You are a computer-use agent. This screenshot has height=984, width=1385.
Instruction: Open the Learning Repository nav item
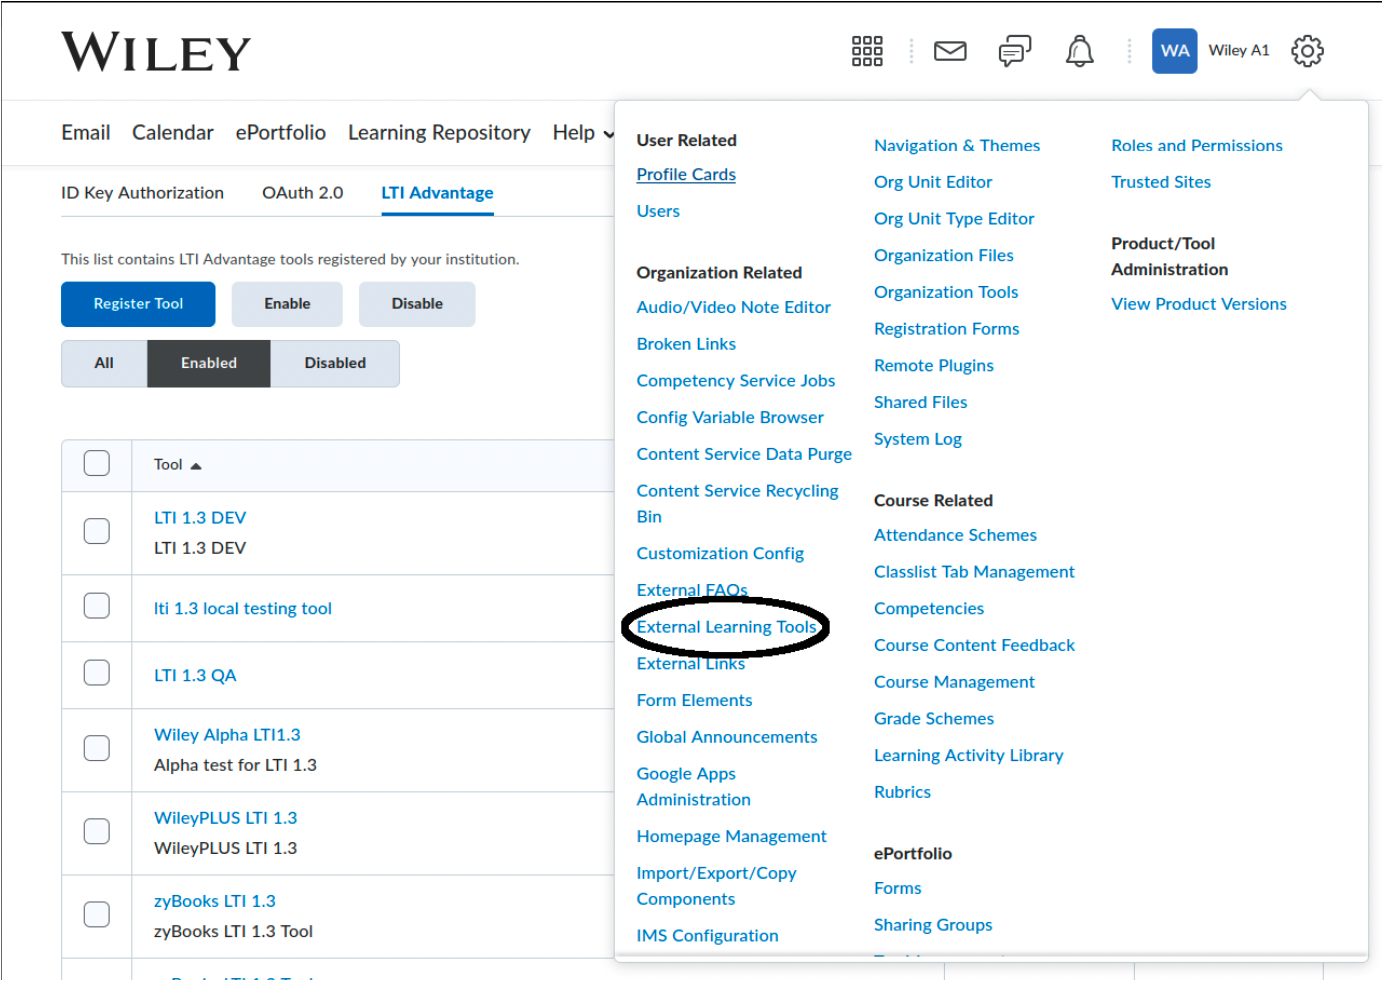[x=439, y=133]
